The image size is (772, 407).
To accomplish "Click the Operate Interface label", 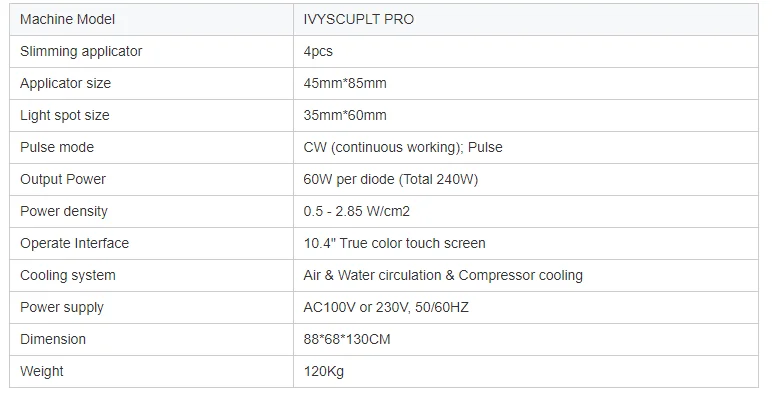I will click(74, 243).
